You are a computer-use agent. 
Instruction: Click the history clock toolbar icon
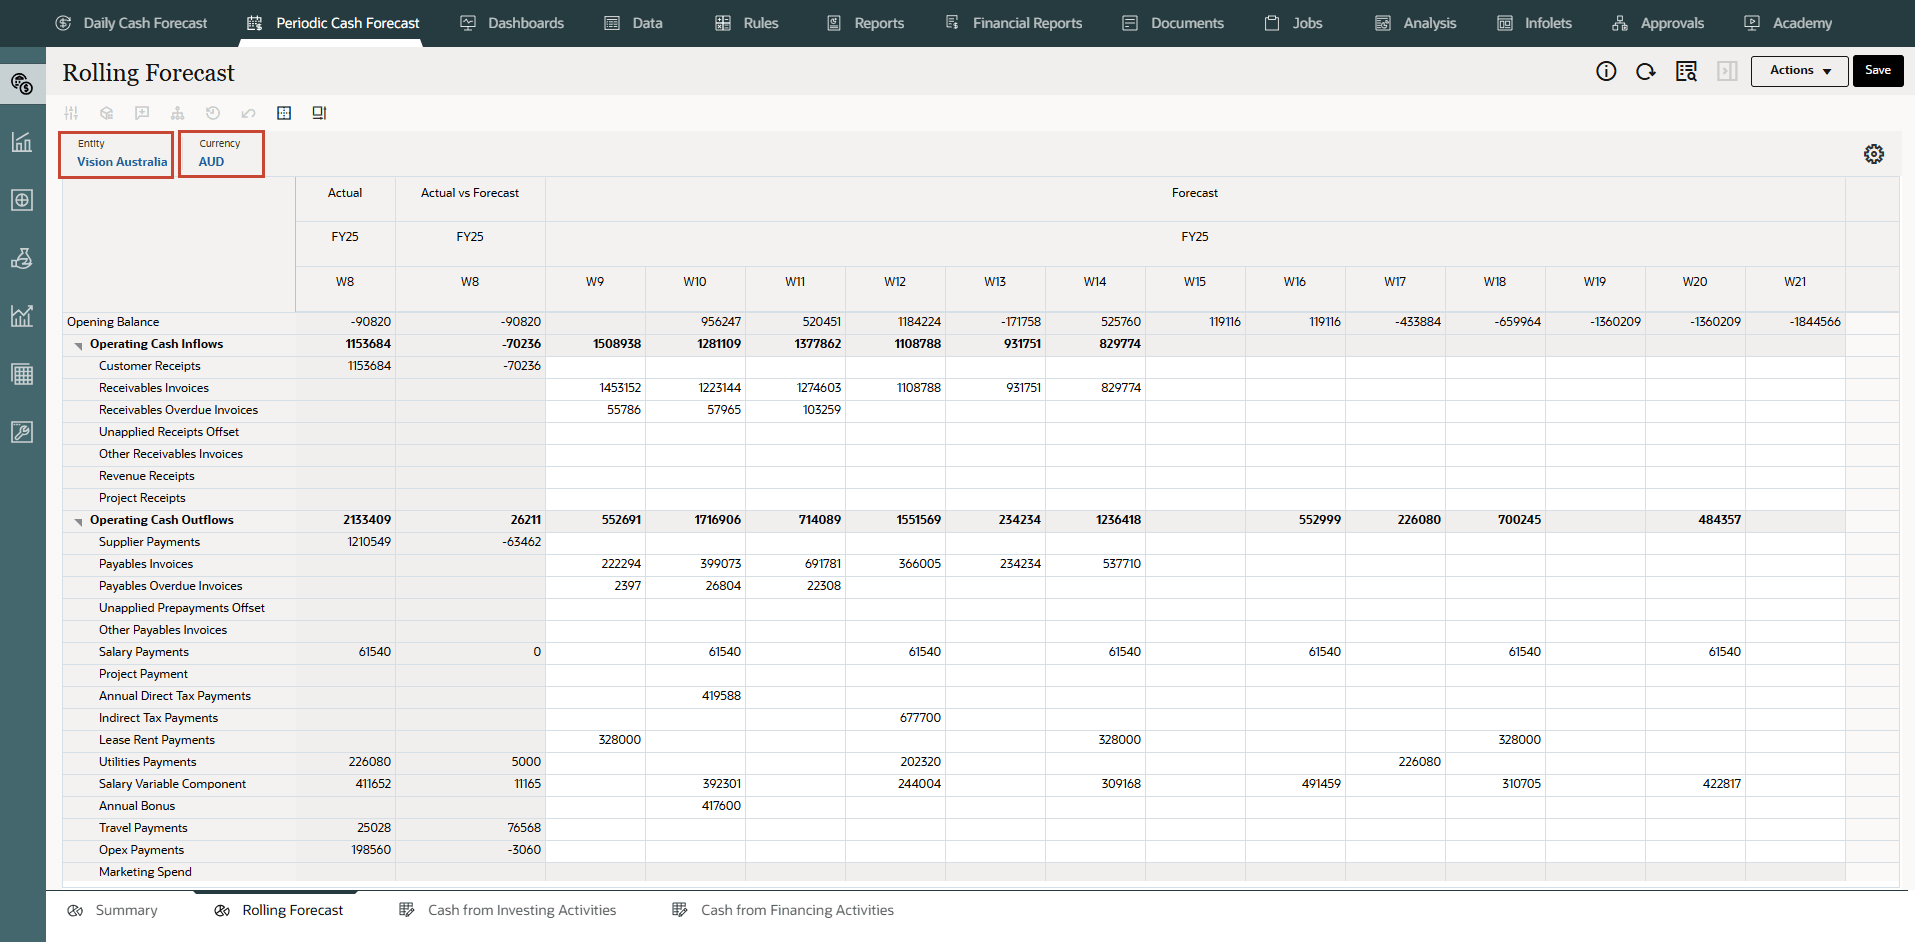[x=213, y=113]
